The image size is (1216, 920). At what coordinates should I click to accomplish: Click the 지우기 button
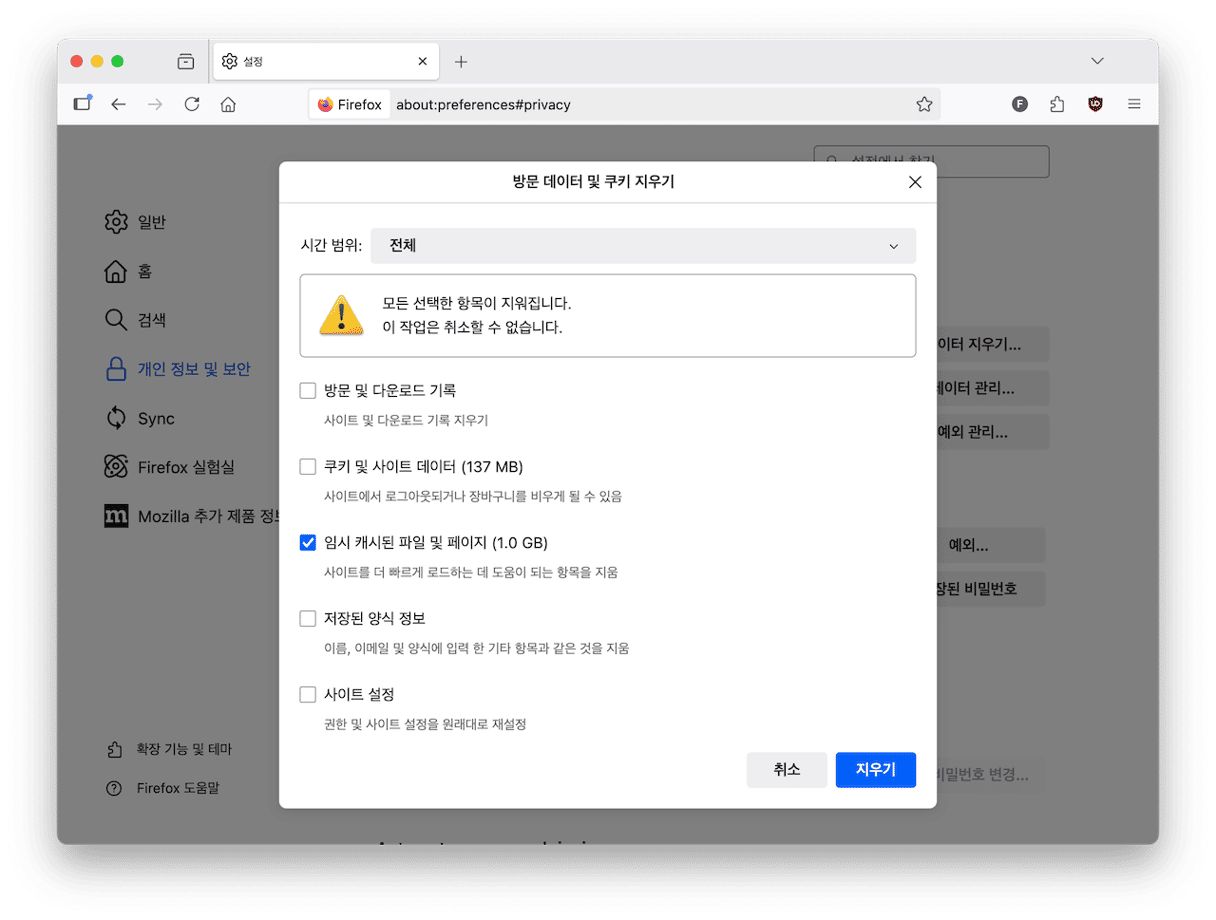[875, 770]
